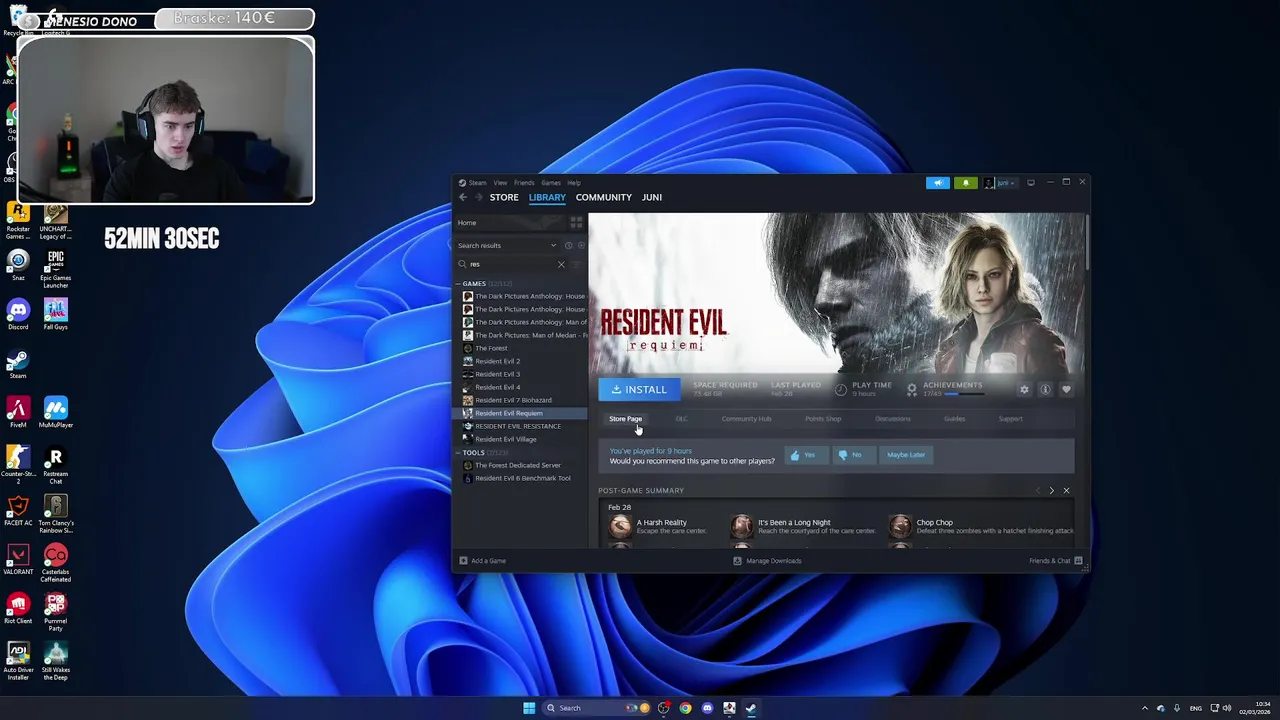The width and height of the screenshot is (1280, 720).
Task: Open Manage Downloads
Action: point(767,561)
